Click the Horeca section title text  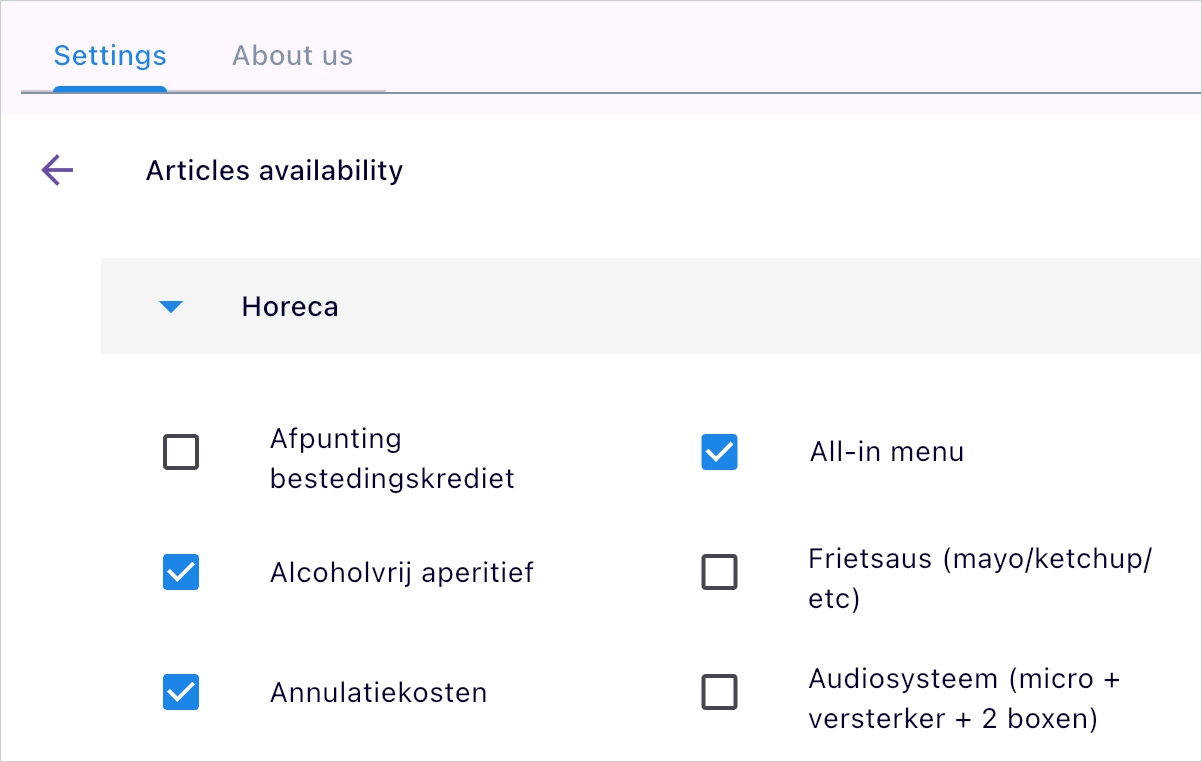coord(290,307)
